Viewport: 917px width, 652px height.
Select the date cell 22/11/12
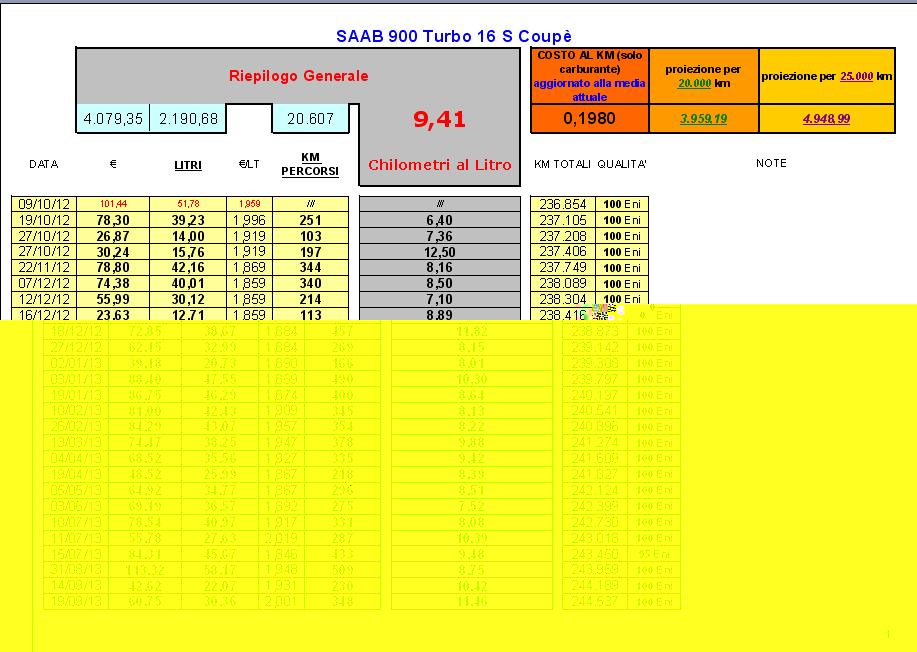(x=44, y=268)
